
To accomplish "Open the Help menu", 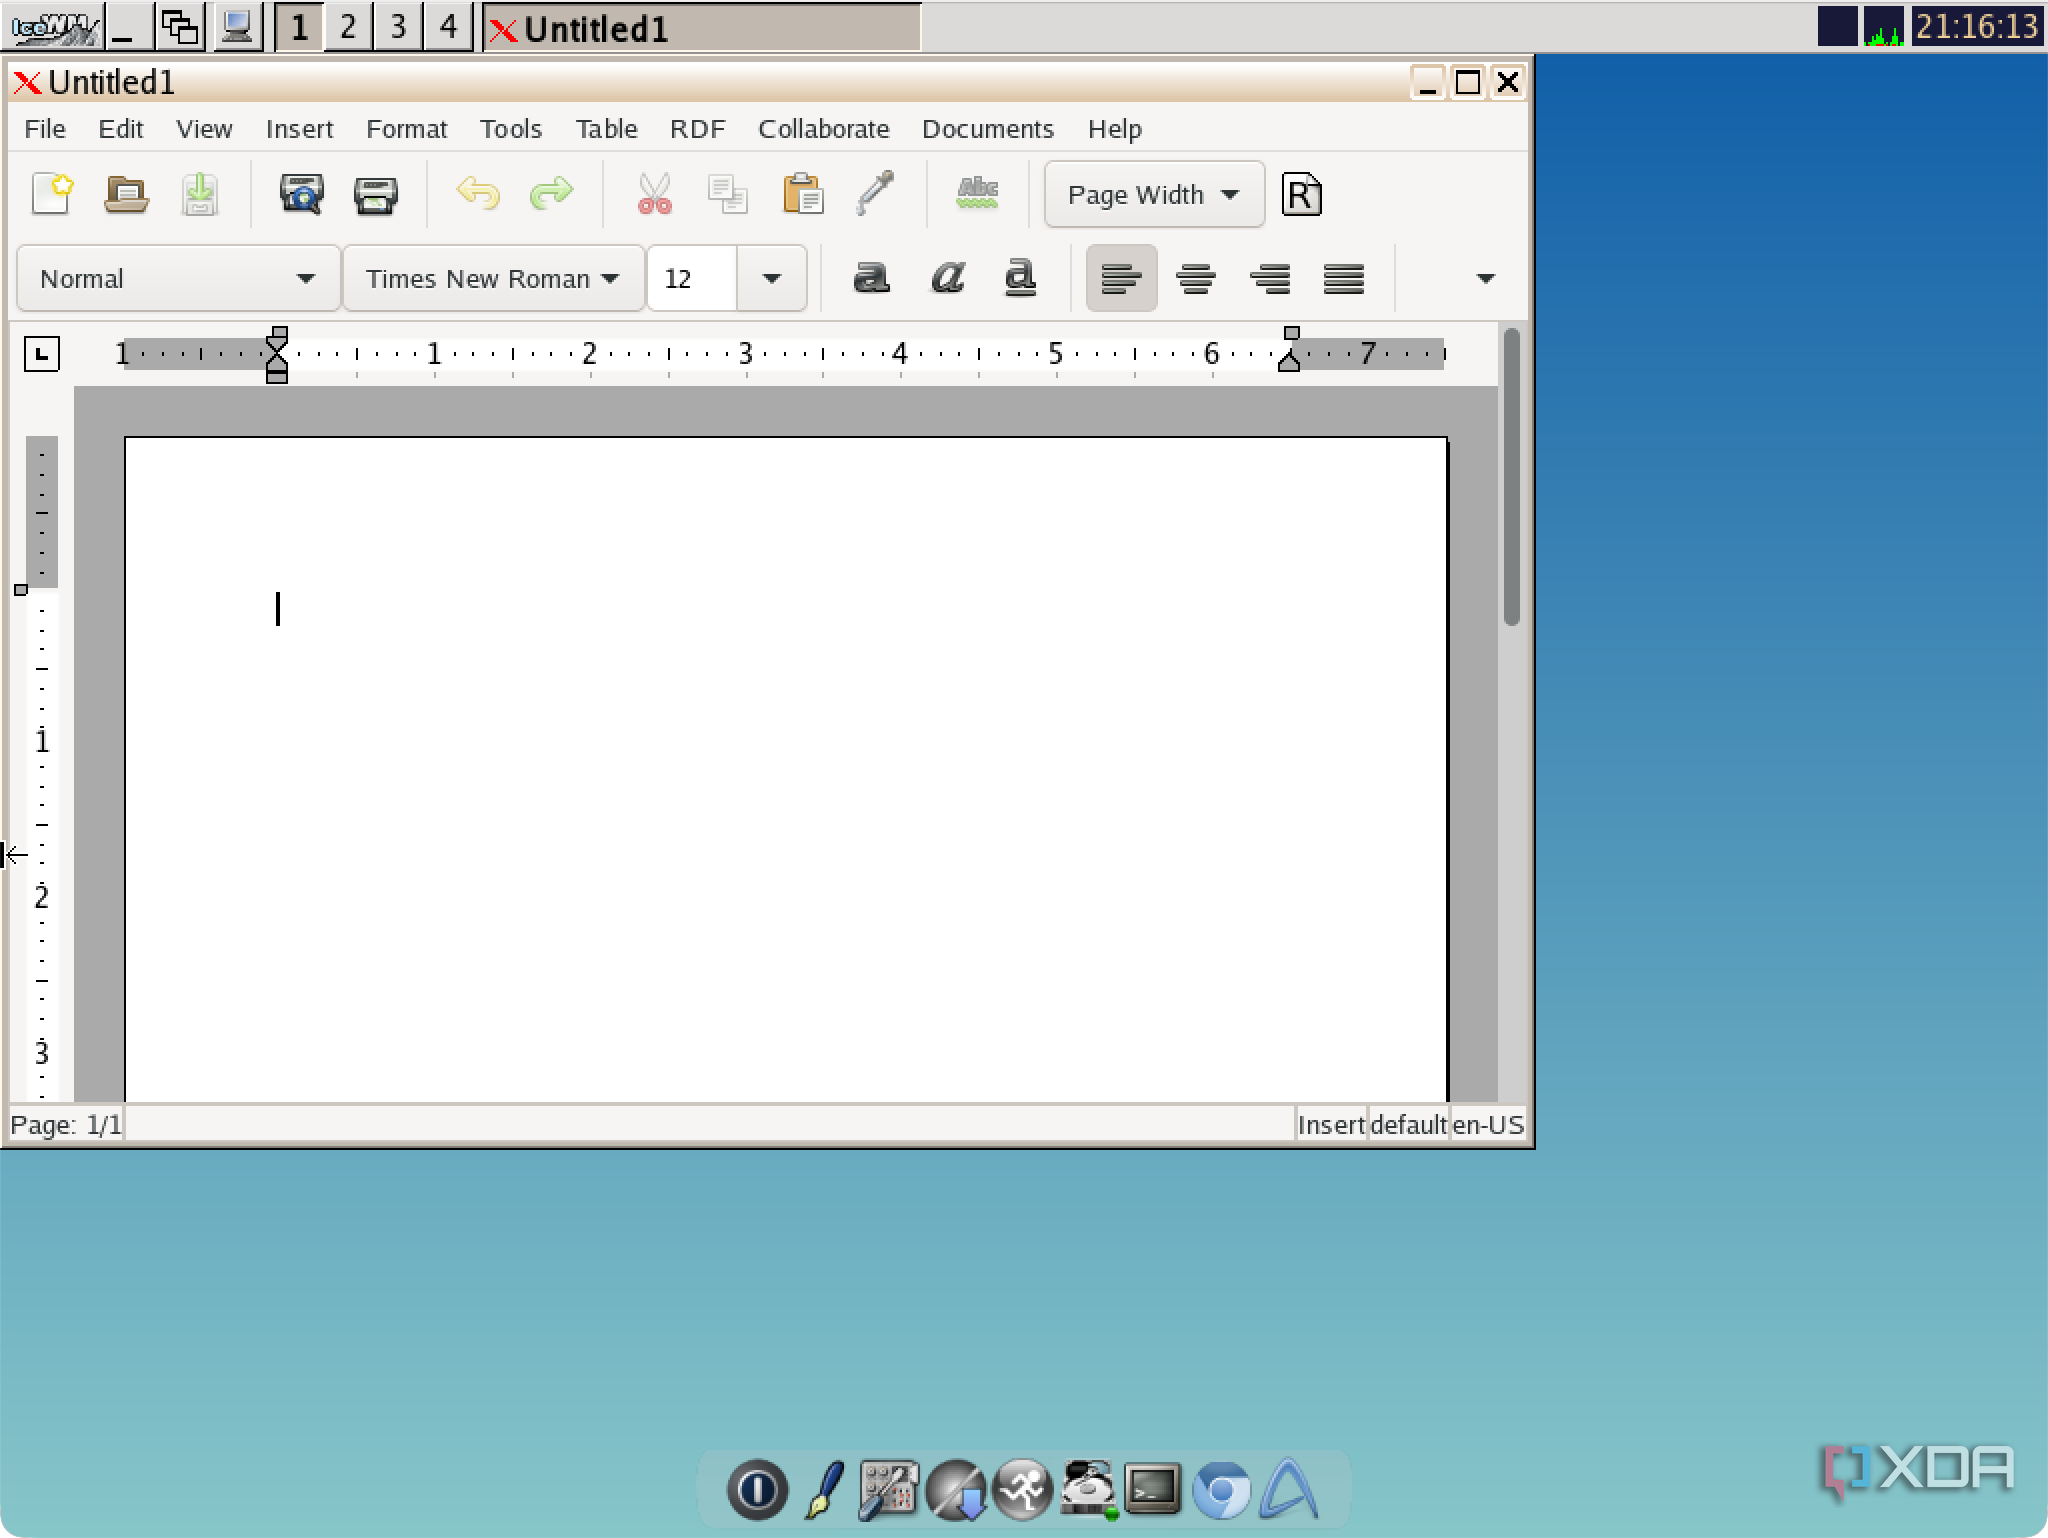I will coord(1114,129).
